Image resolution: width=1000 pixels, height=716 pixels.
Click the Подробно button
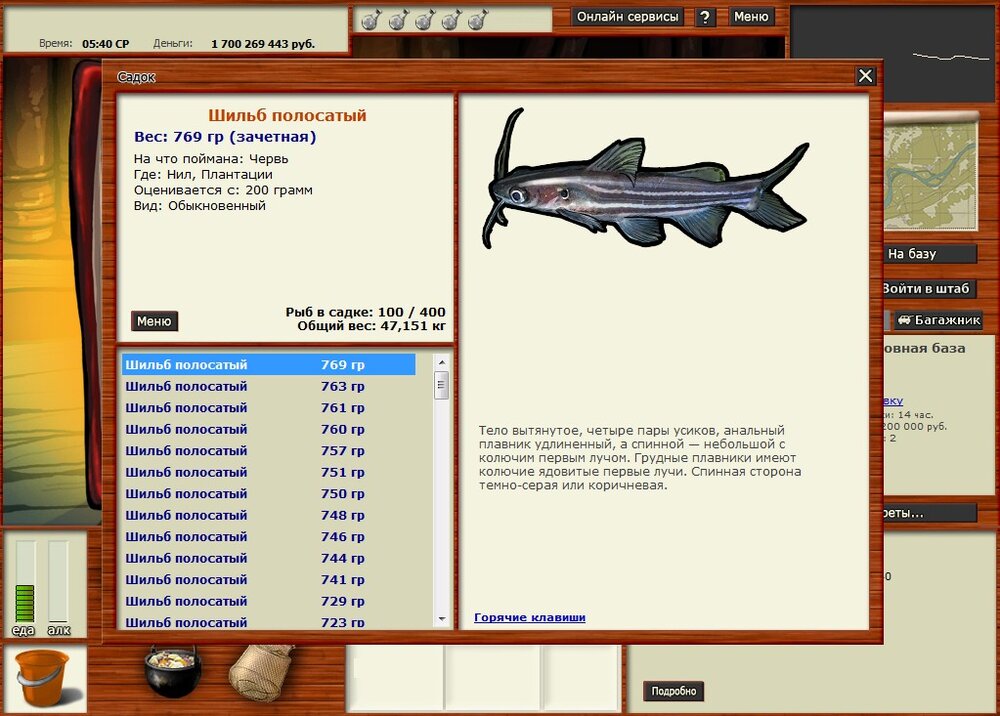673,691
